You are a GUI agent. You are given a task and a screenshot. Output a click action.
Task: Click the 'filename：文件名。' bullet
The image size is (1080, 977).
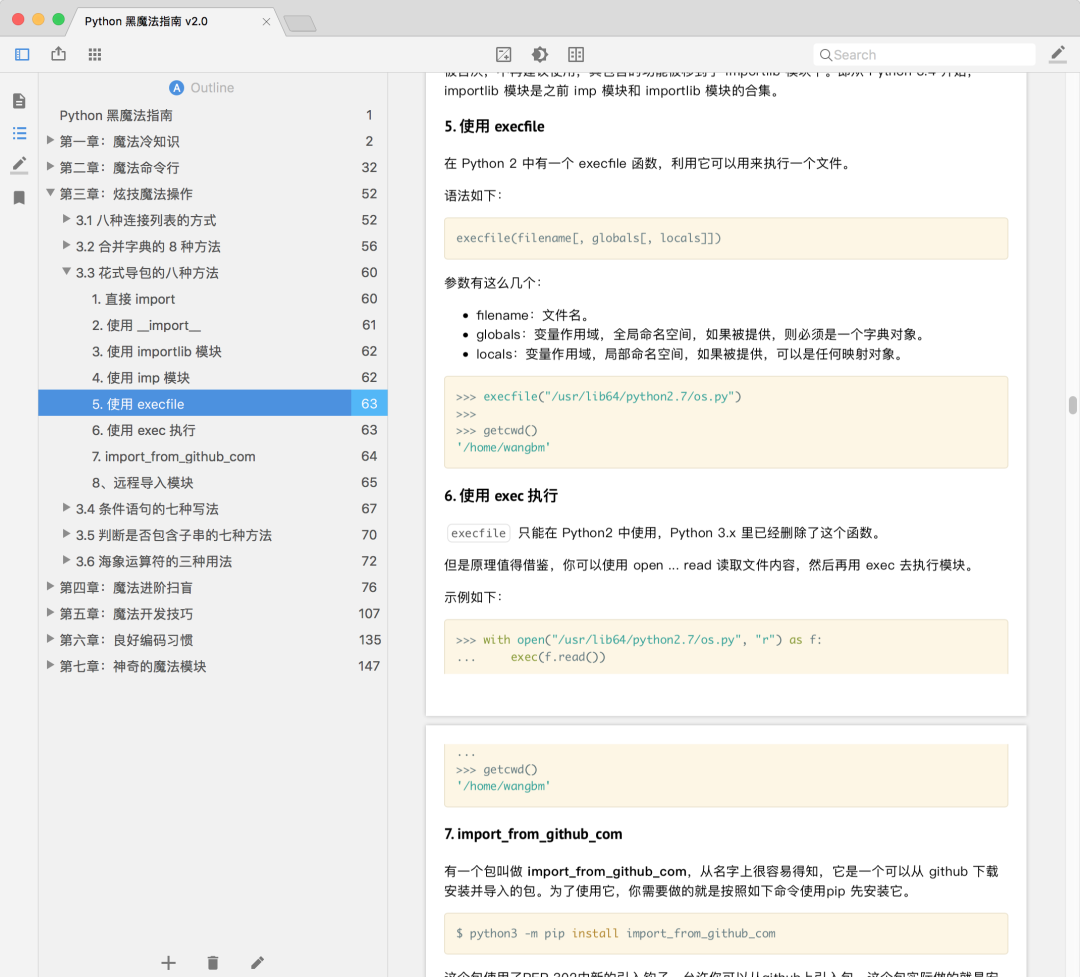click(x=533, y=316)
